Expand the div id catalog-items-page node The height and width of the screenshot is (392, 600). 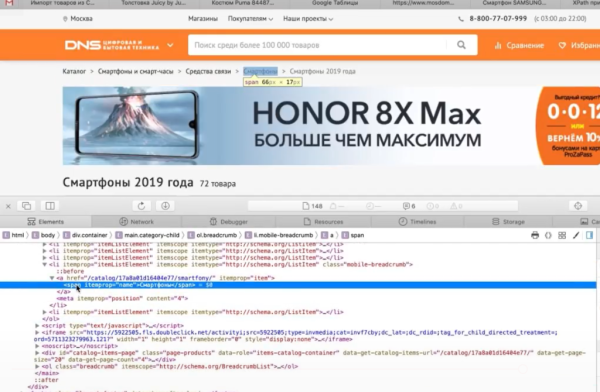37,353
